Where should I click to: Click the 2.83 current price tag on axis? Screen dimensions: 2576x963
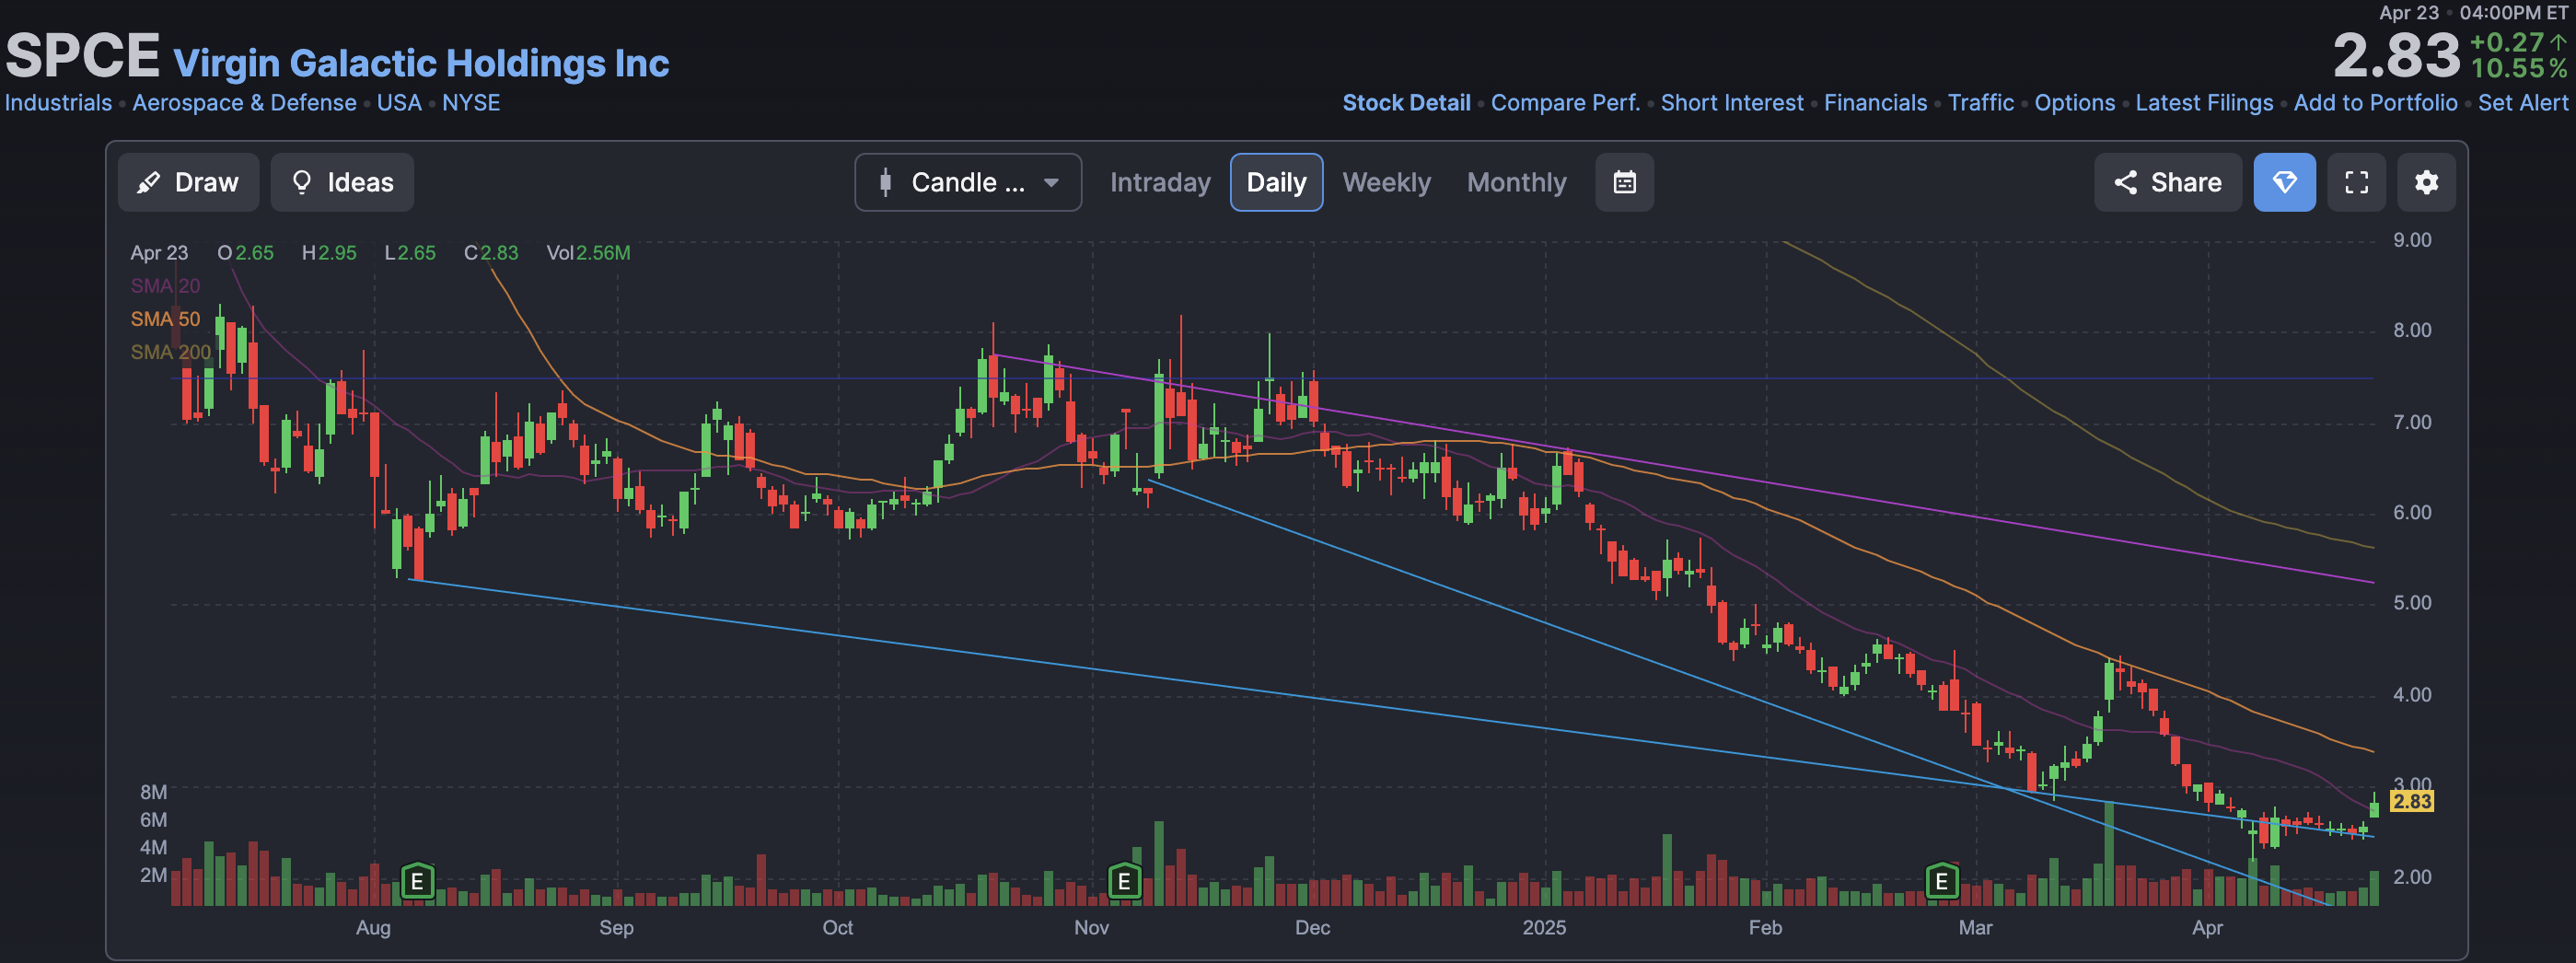(x=2411, y=801)
